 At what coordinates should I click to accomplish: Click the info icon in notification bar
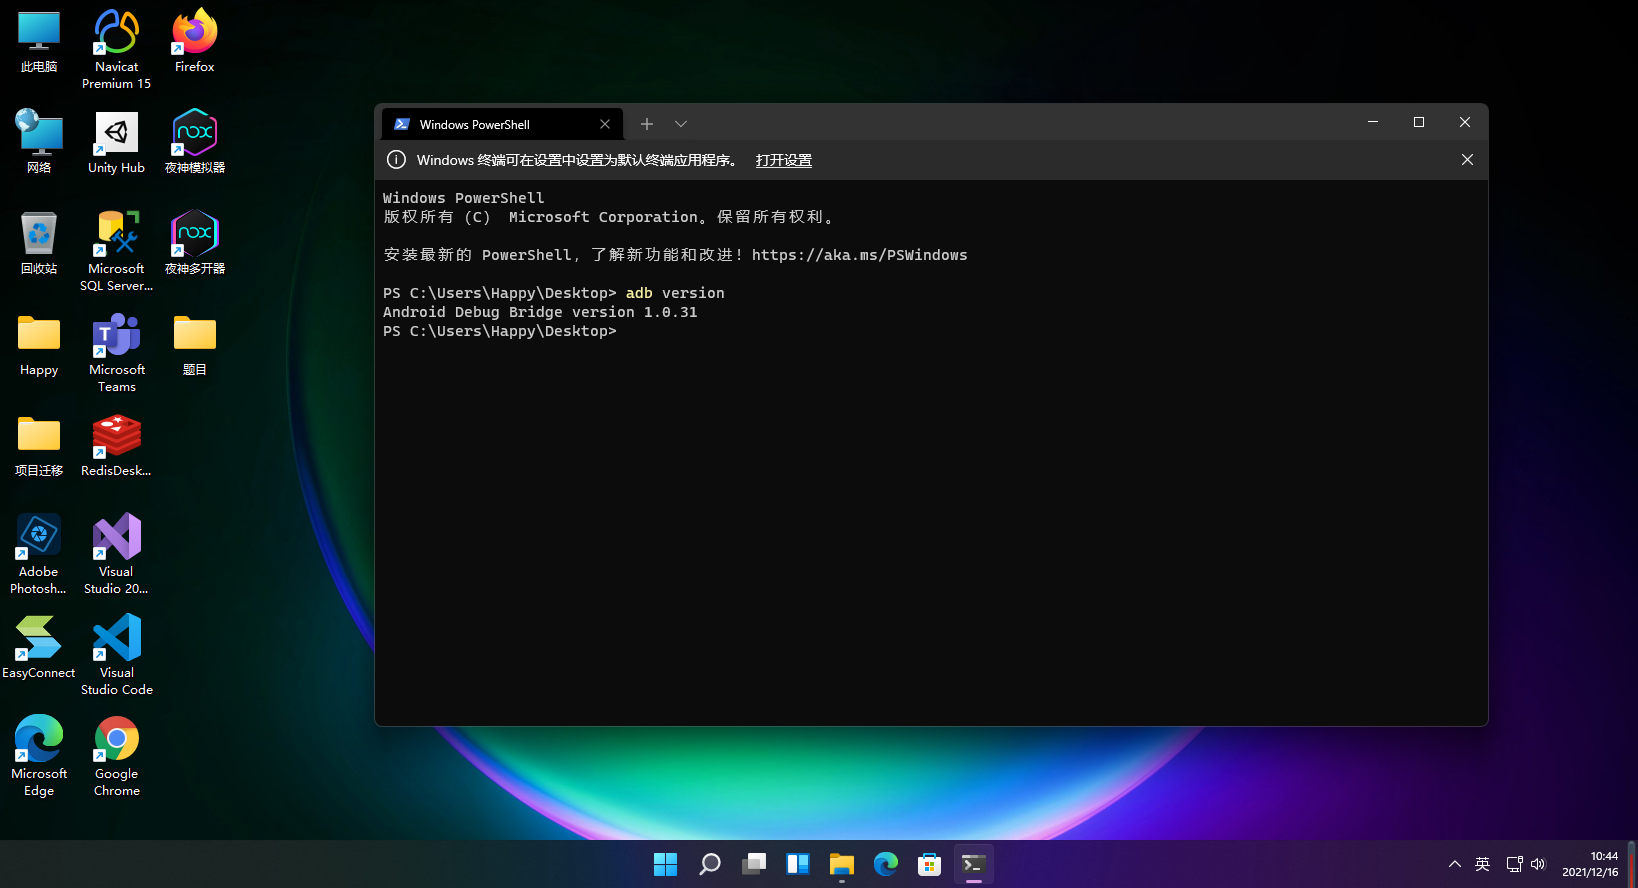coord(396,160)
